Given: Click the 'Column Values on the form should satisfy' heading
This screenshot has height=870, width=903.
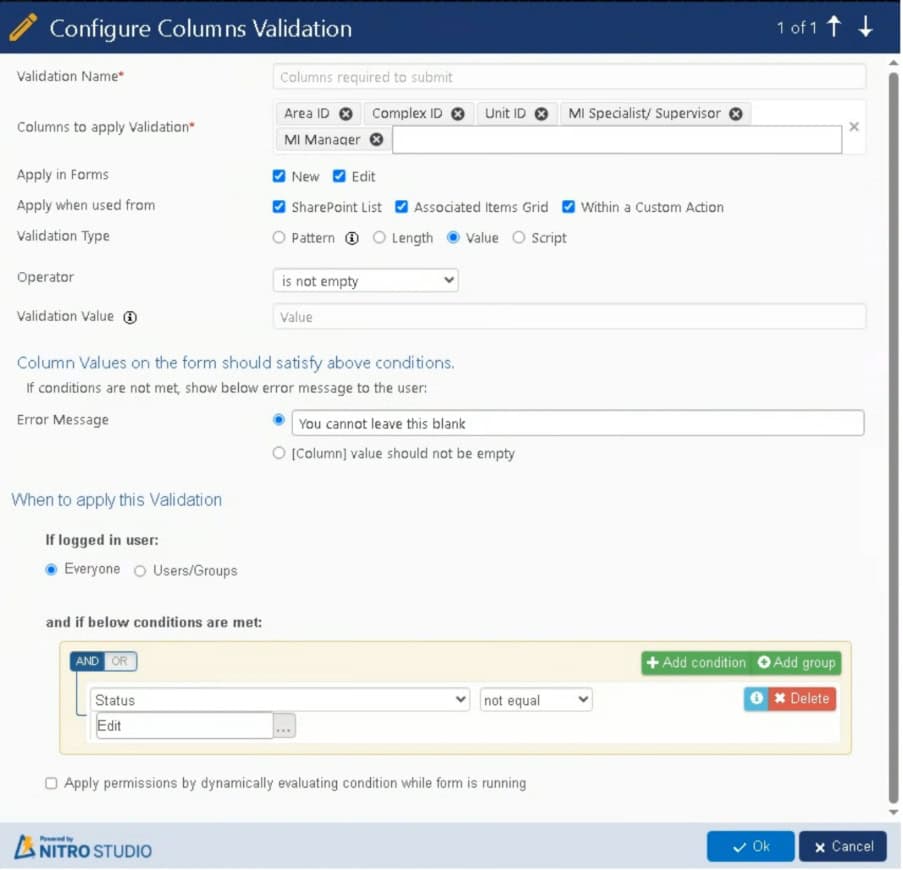Looking at the screenshot, I should [x=236, y=363].
